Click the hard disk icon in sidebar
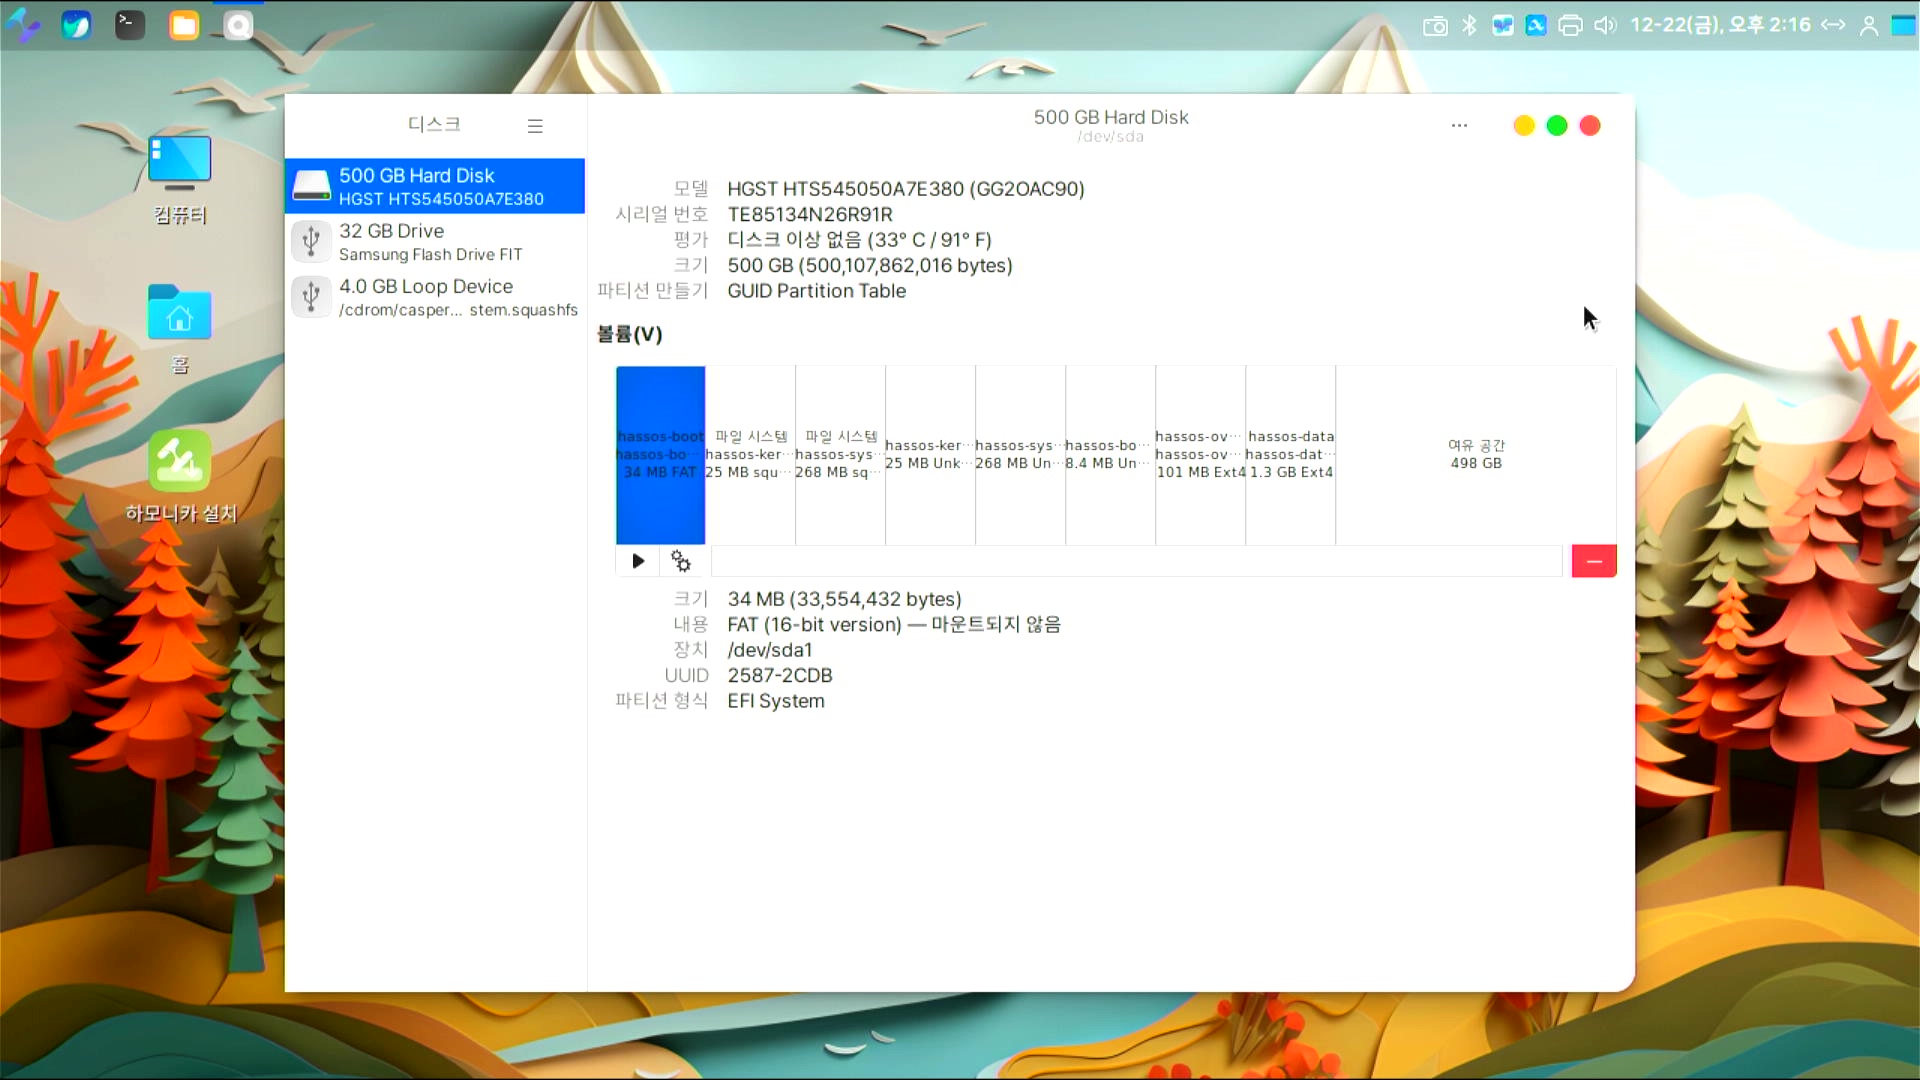This screenshot has width=1920, height=1080. click(x=311, y=186)
